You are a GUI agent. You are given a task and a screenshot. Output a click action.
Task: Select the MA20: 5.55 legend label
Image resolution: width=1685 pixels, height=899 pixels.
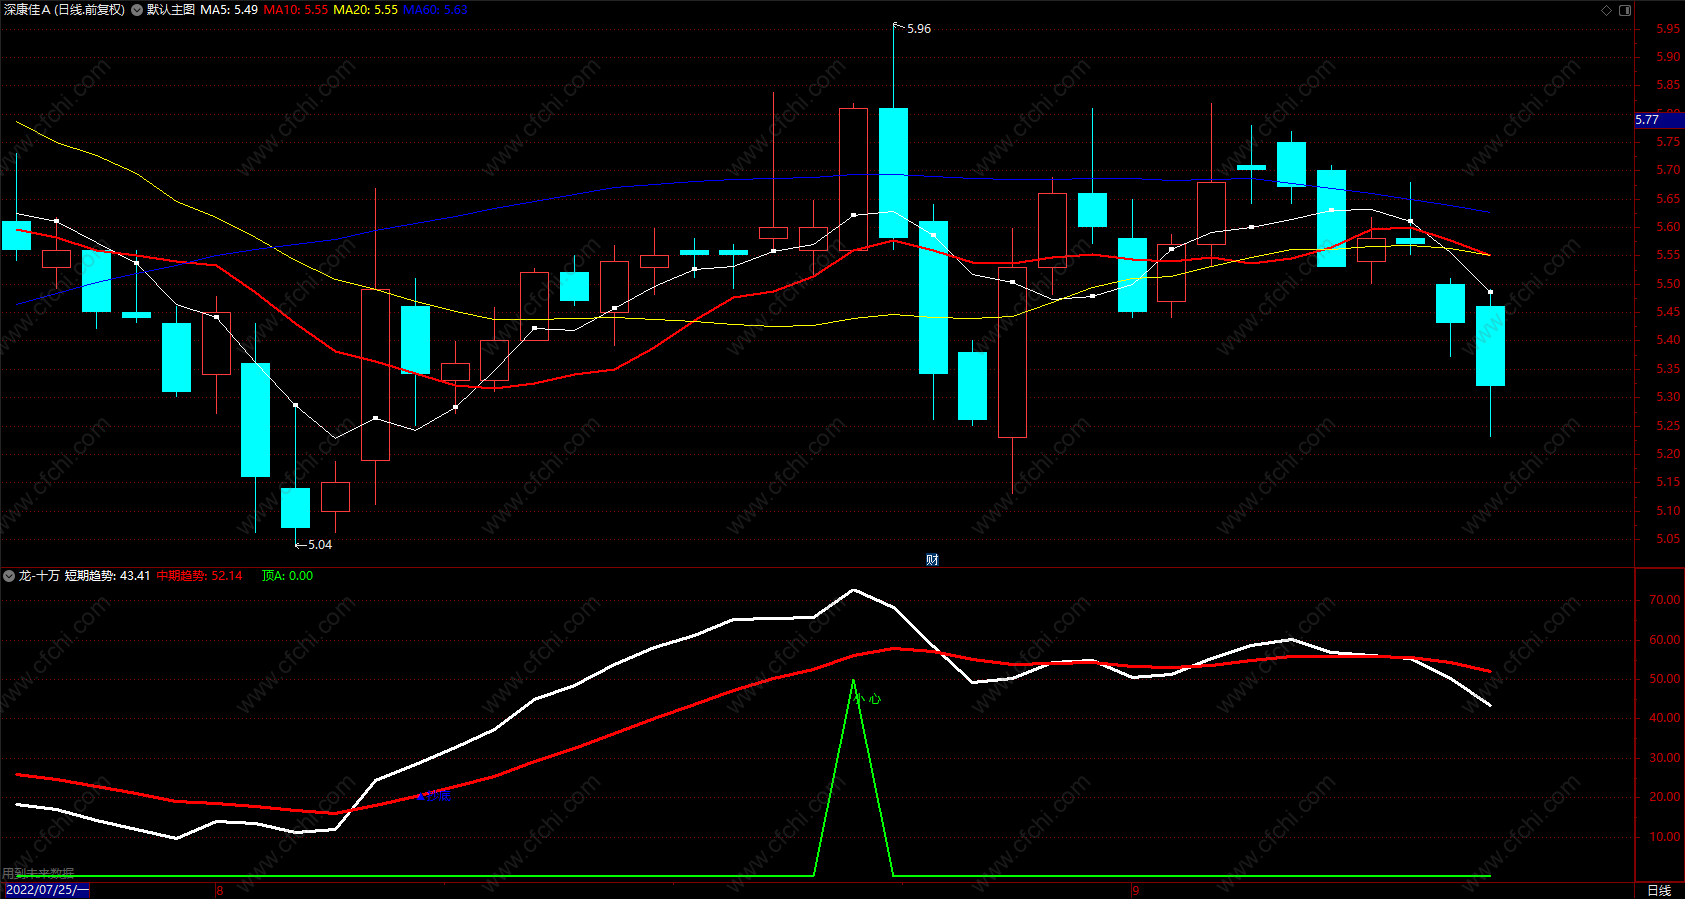[x=365, y=10]
